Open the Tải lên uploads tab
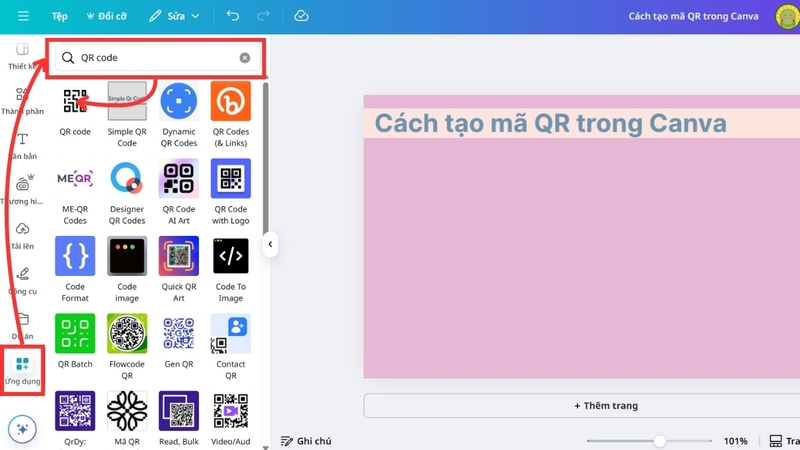This screenshot has width=800, height=450. 22,236
